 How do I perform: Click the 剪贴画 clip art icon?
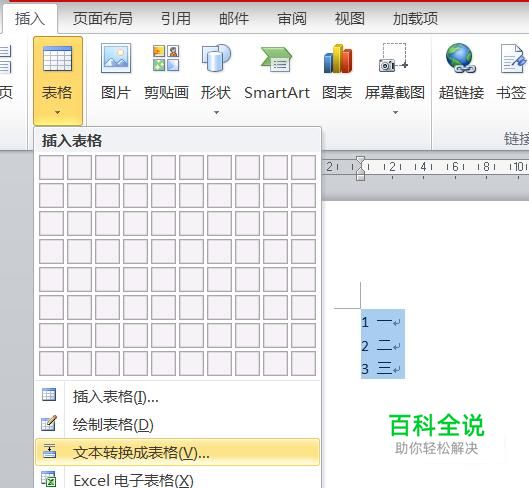coord(166,58)
